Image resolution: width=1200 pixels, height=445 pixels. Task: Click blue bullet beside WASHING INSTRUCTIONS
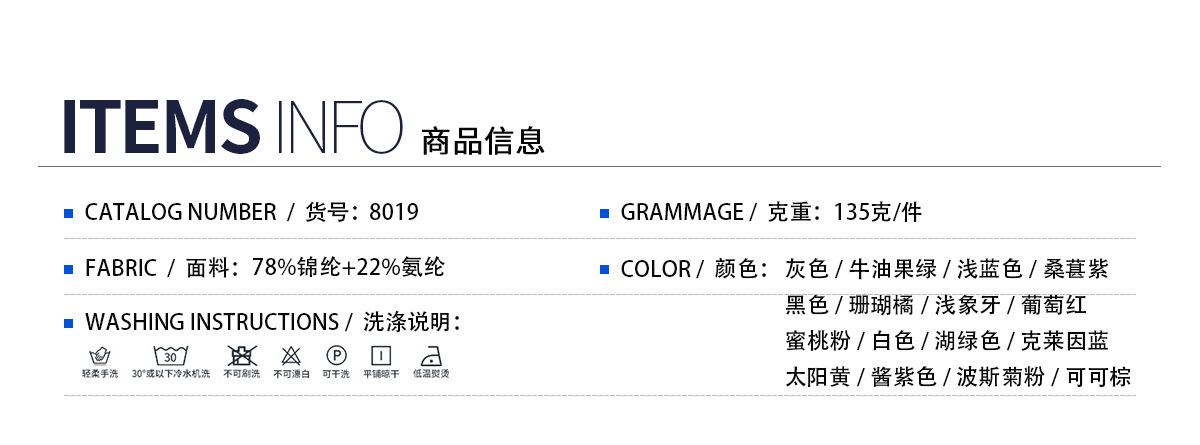click(69, 323)
